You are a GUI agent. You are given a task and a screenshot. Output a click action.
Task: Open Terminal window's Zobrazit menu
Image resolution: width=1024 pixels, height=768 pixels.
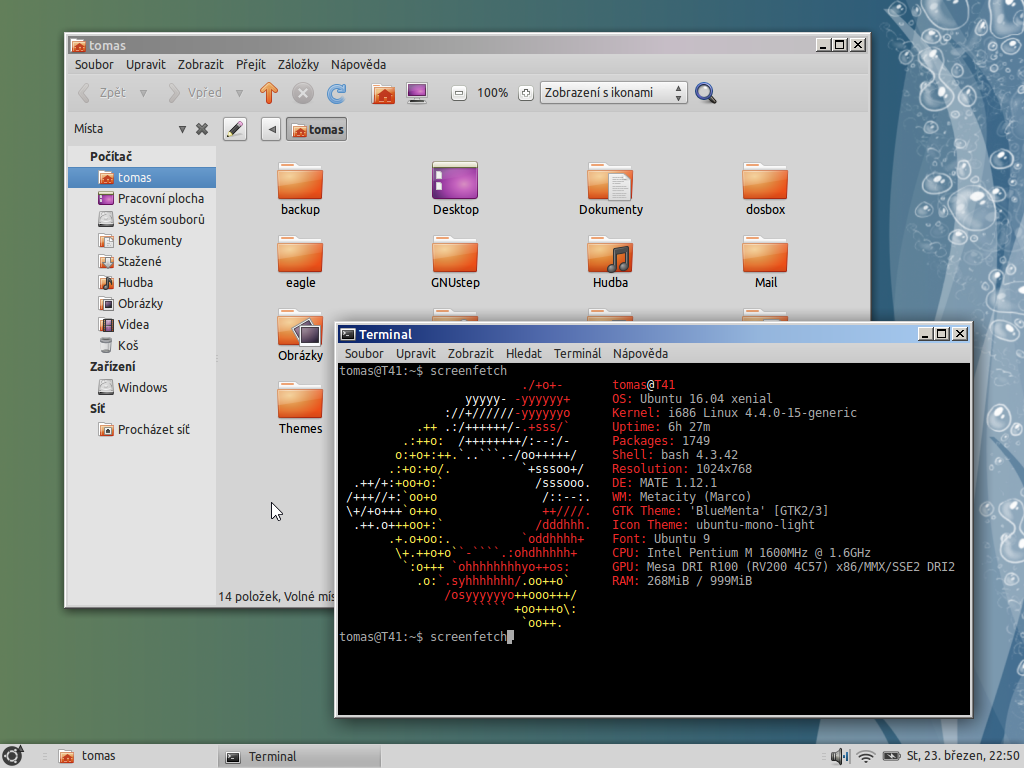pos(470,353)
